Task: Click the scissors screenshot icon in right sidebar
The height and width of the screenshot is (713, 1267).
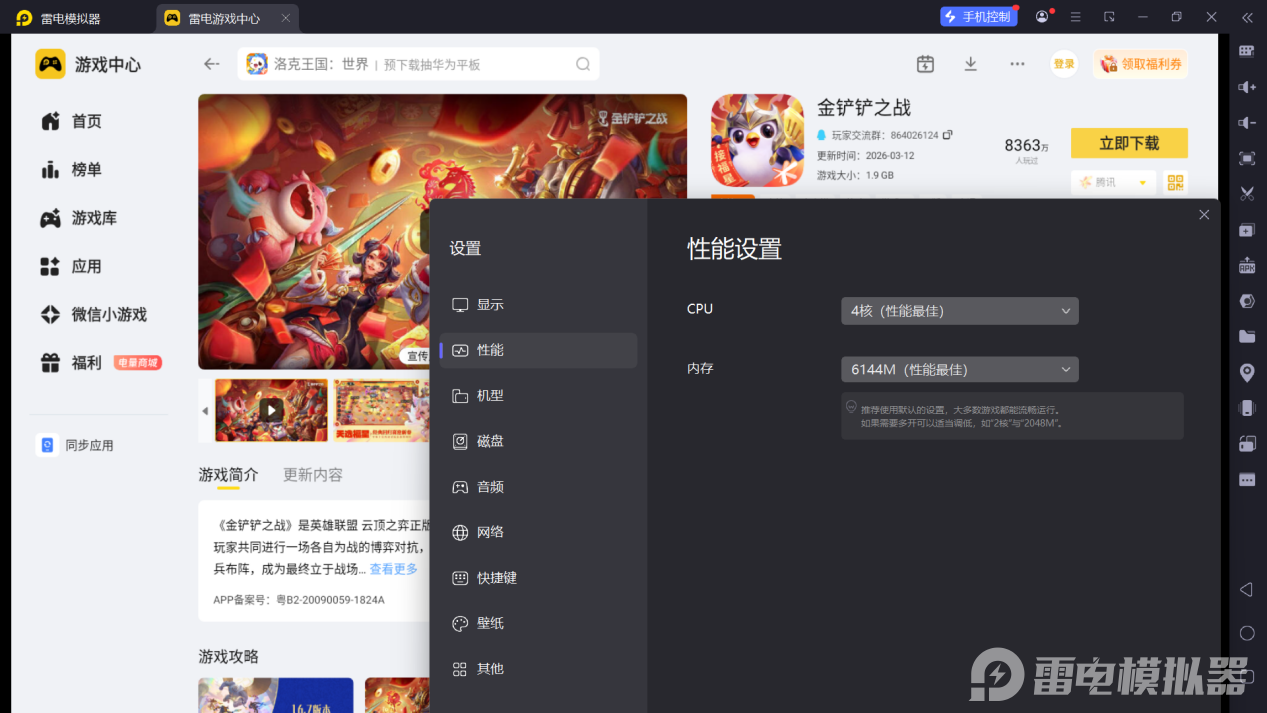Action: click(1247, 194)
